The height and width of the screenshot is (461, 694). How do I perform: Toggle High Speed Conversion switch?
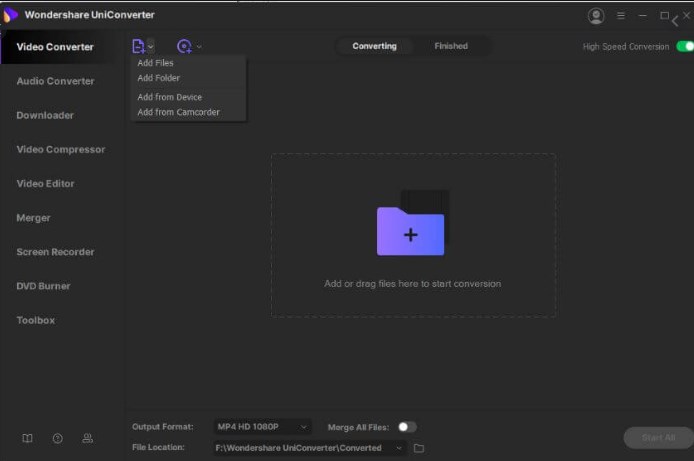[x=685, y=46]
